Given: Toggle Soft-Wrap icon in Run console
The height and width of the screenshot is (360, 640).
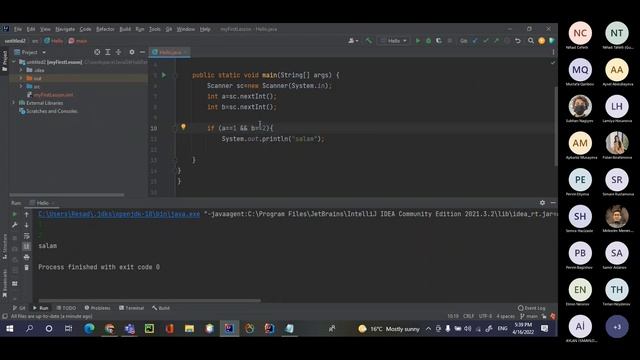Looking at the screenshot, I should [27, 236].
